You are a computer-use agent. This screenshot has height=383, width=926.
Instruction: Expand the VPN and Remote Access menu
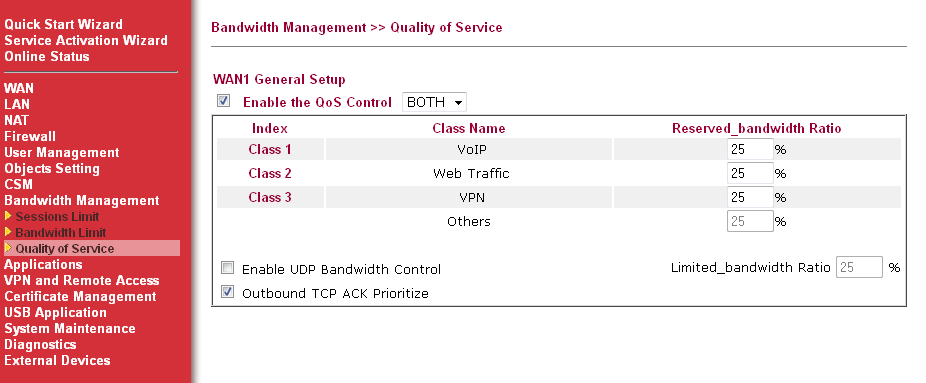[x=81, y=280]
